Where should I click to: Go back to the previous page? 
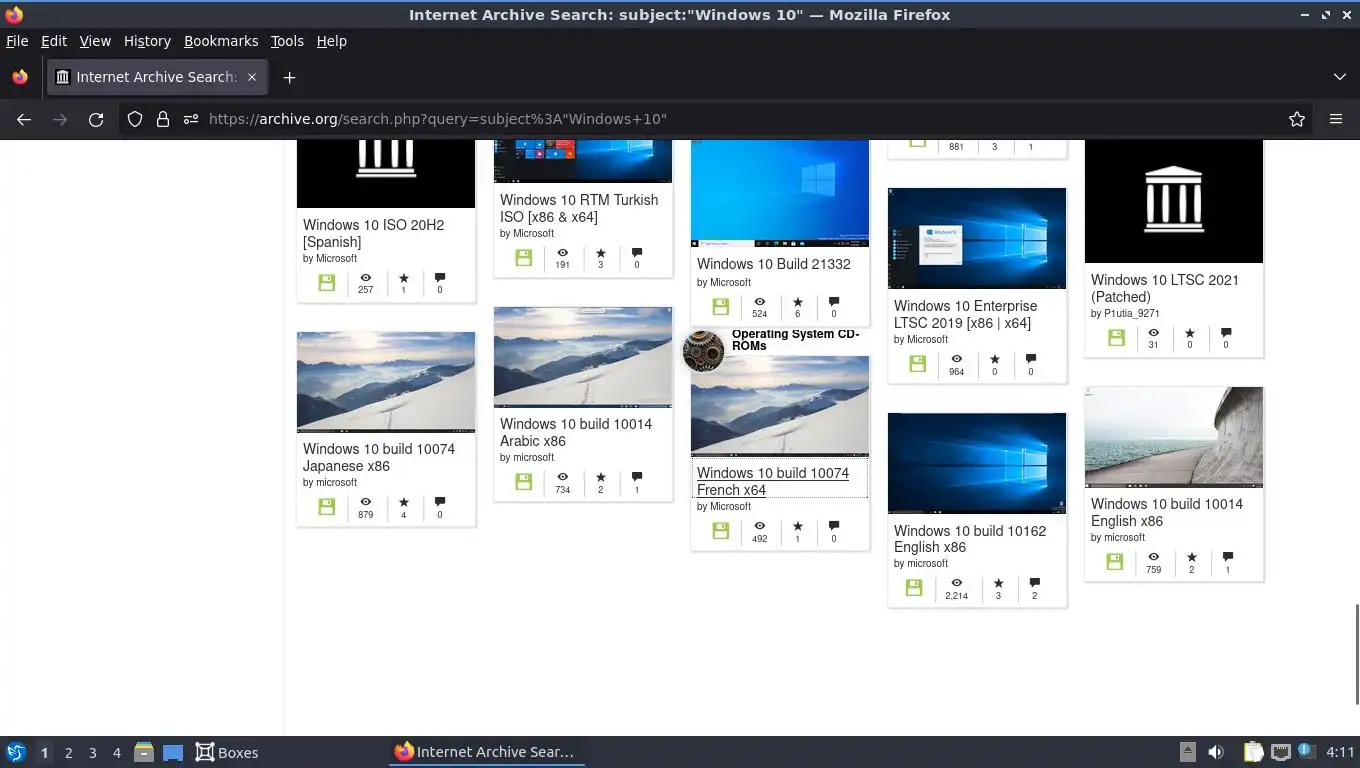(x=24, y=119)
